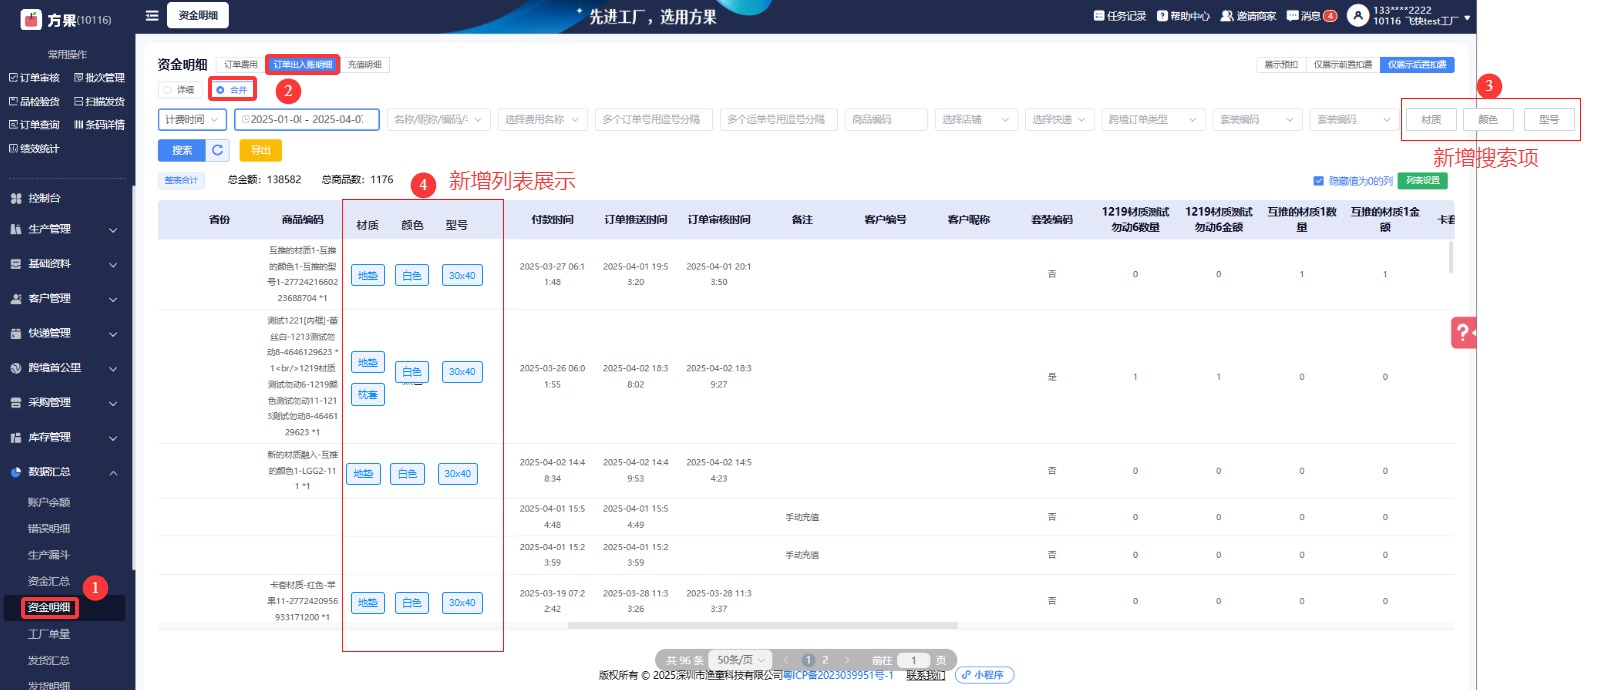Select the 详细 radio option
1599x690 pixels.
coord(168,90)
